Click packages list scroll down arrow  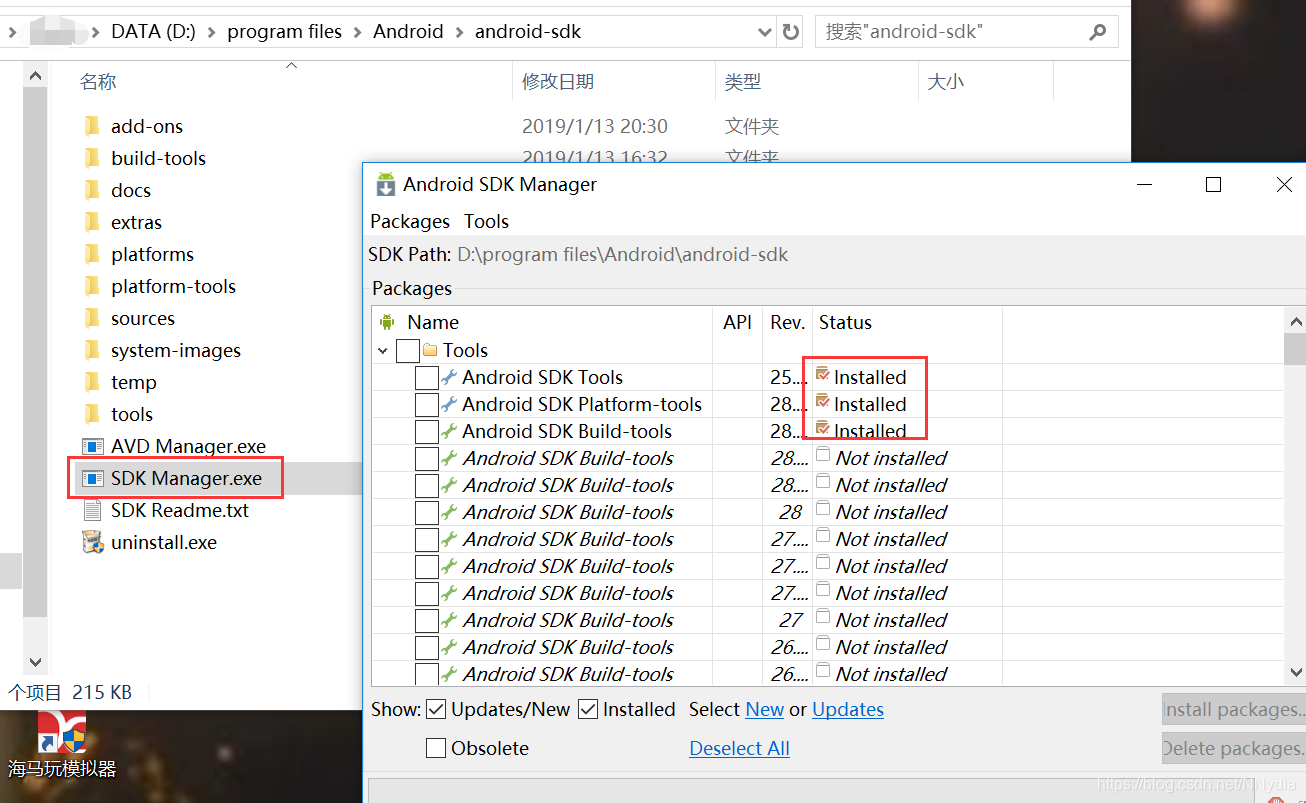(1295, 673)
